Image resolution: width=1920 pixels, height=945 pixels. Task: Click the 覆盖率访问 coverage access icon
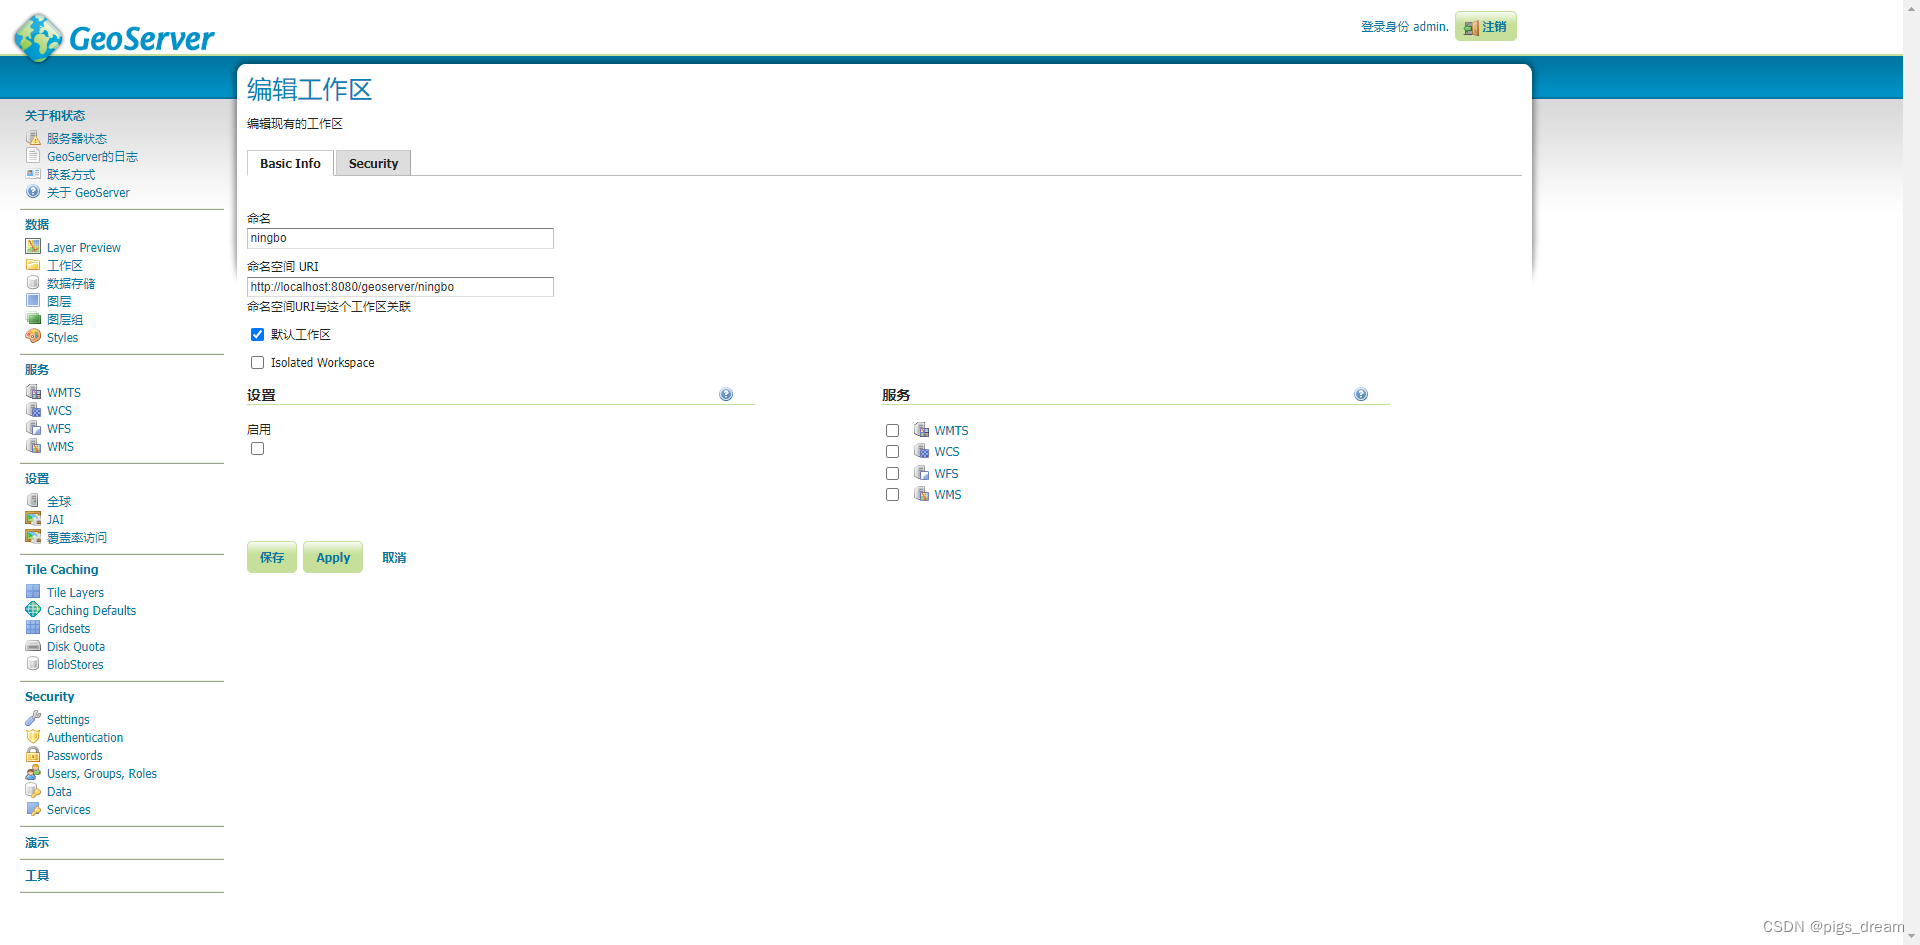point(33,537)
